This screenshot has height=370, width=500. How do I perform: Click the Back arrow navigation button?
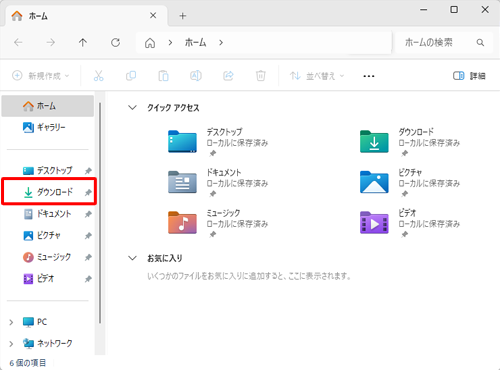tap(18, 42)
